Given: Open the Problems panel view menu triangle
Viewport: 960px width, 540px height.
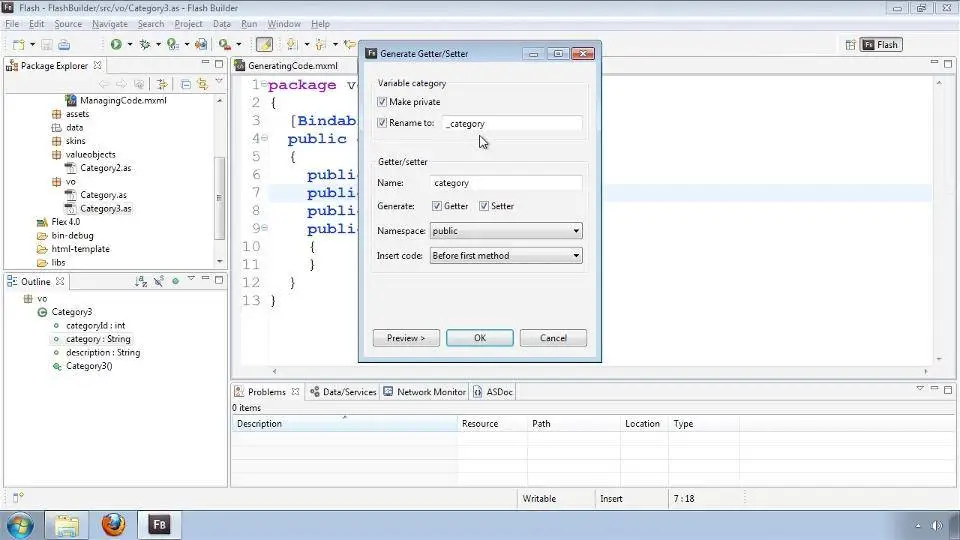Looking at the screenshot, I should (920, 388).
